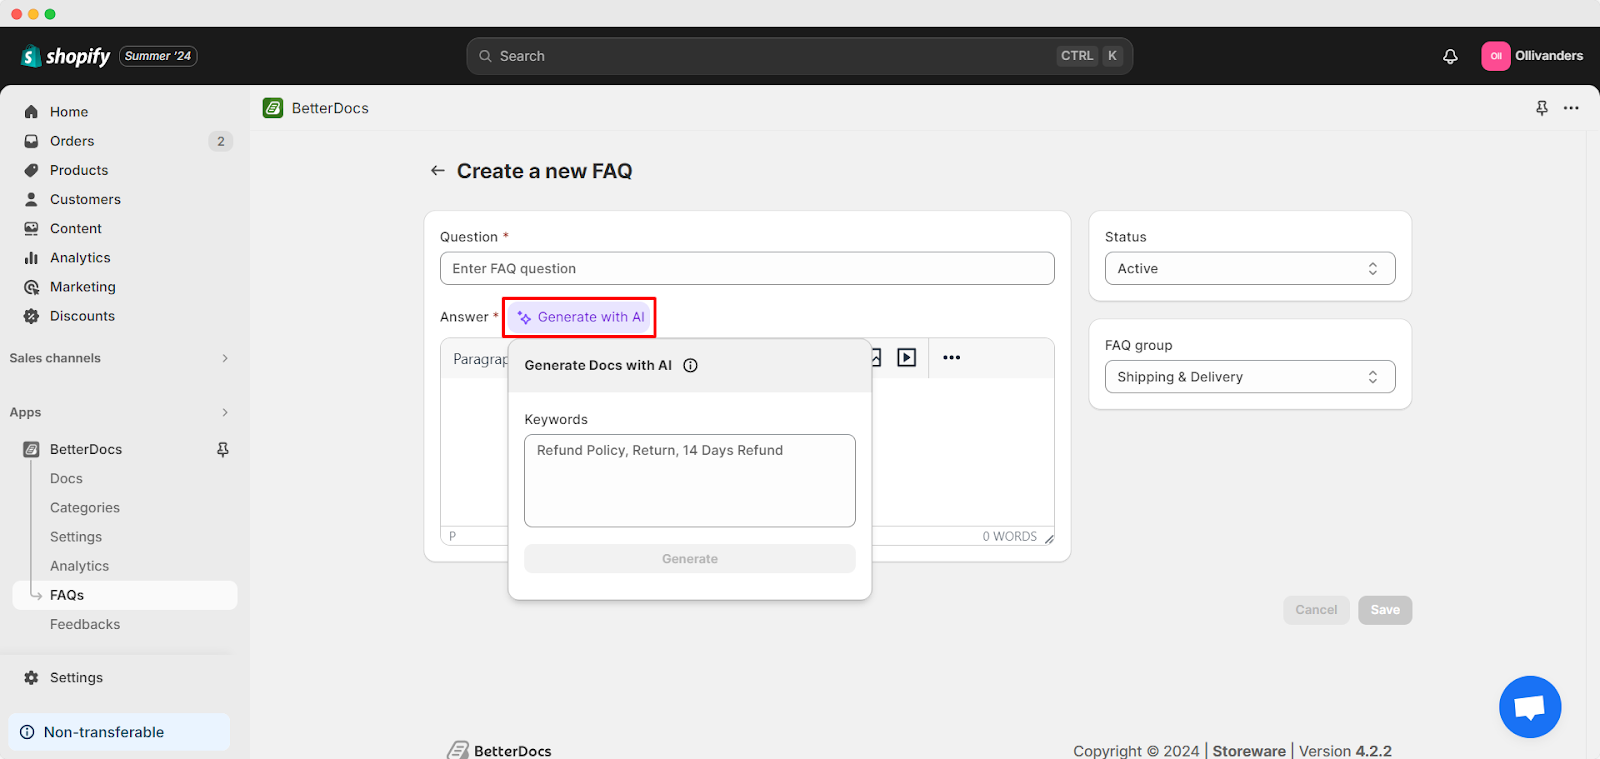Open Categories in BetterDocs menu
1600x759 pixels.
[x=85, y=508]
